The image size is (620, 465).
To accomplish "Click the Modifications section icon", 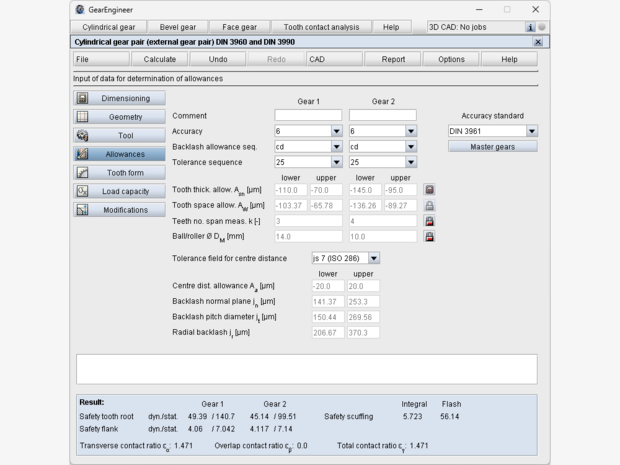I will coord(83,210).
